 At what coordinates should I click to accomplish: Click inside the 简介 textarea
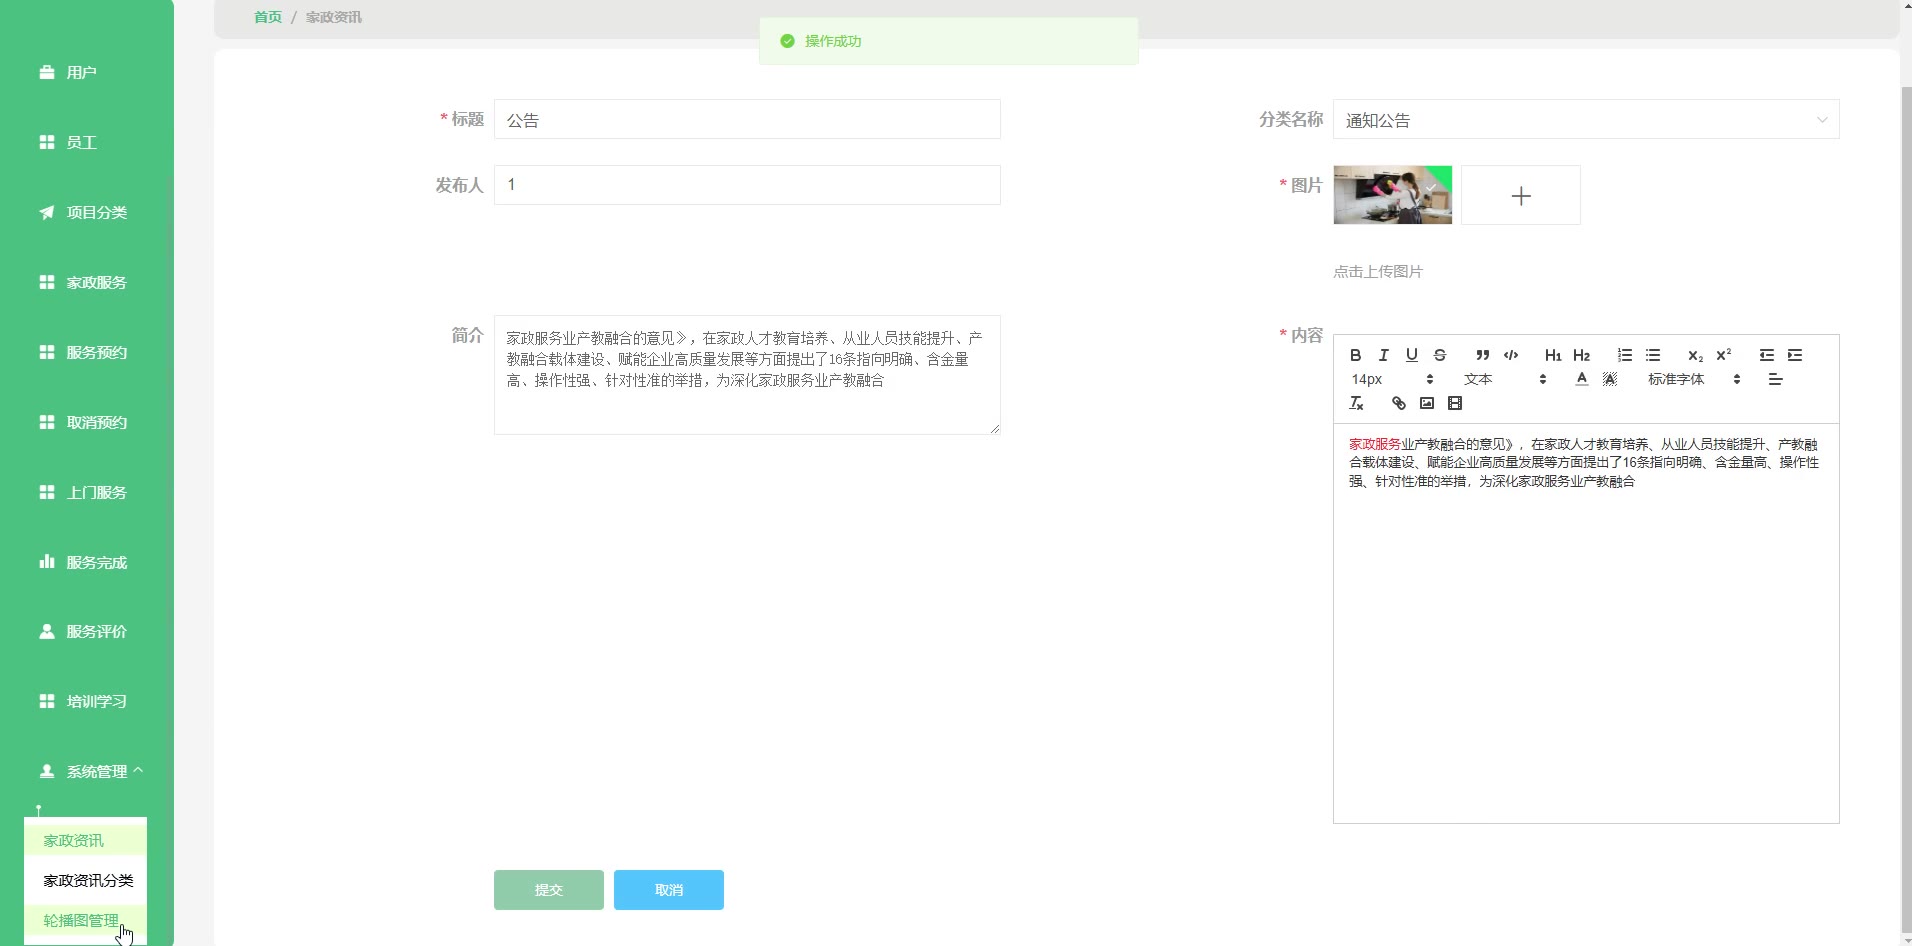coord(747,375)
